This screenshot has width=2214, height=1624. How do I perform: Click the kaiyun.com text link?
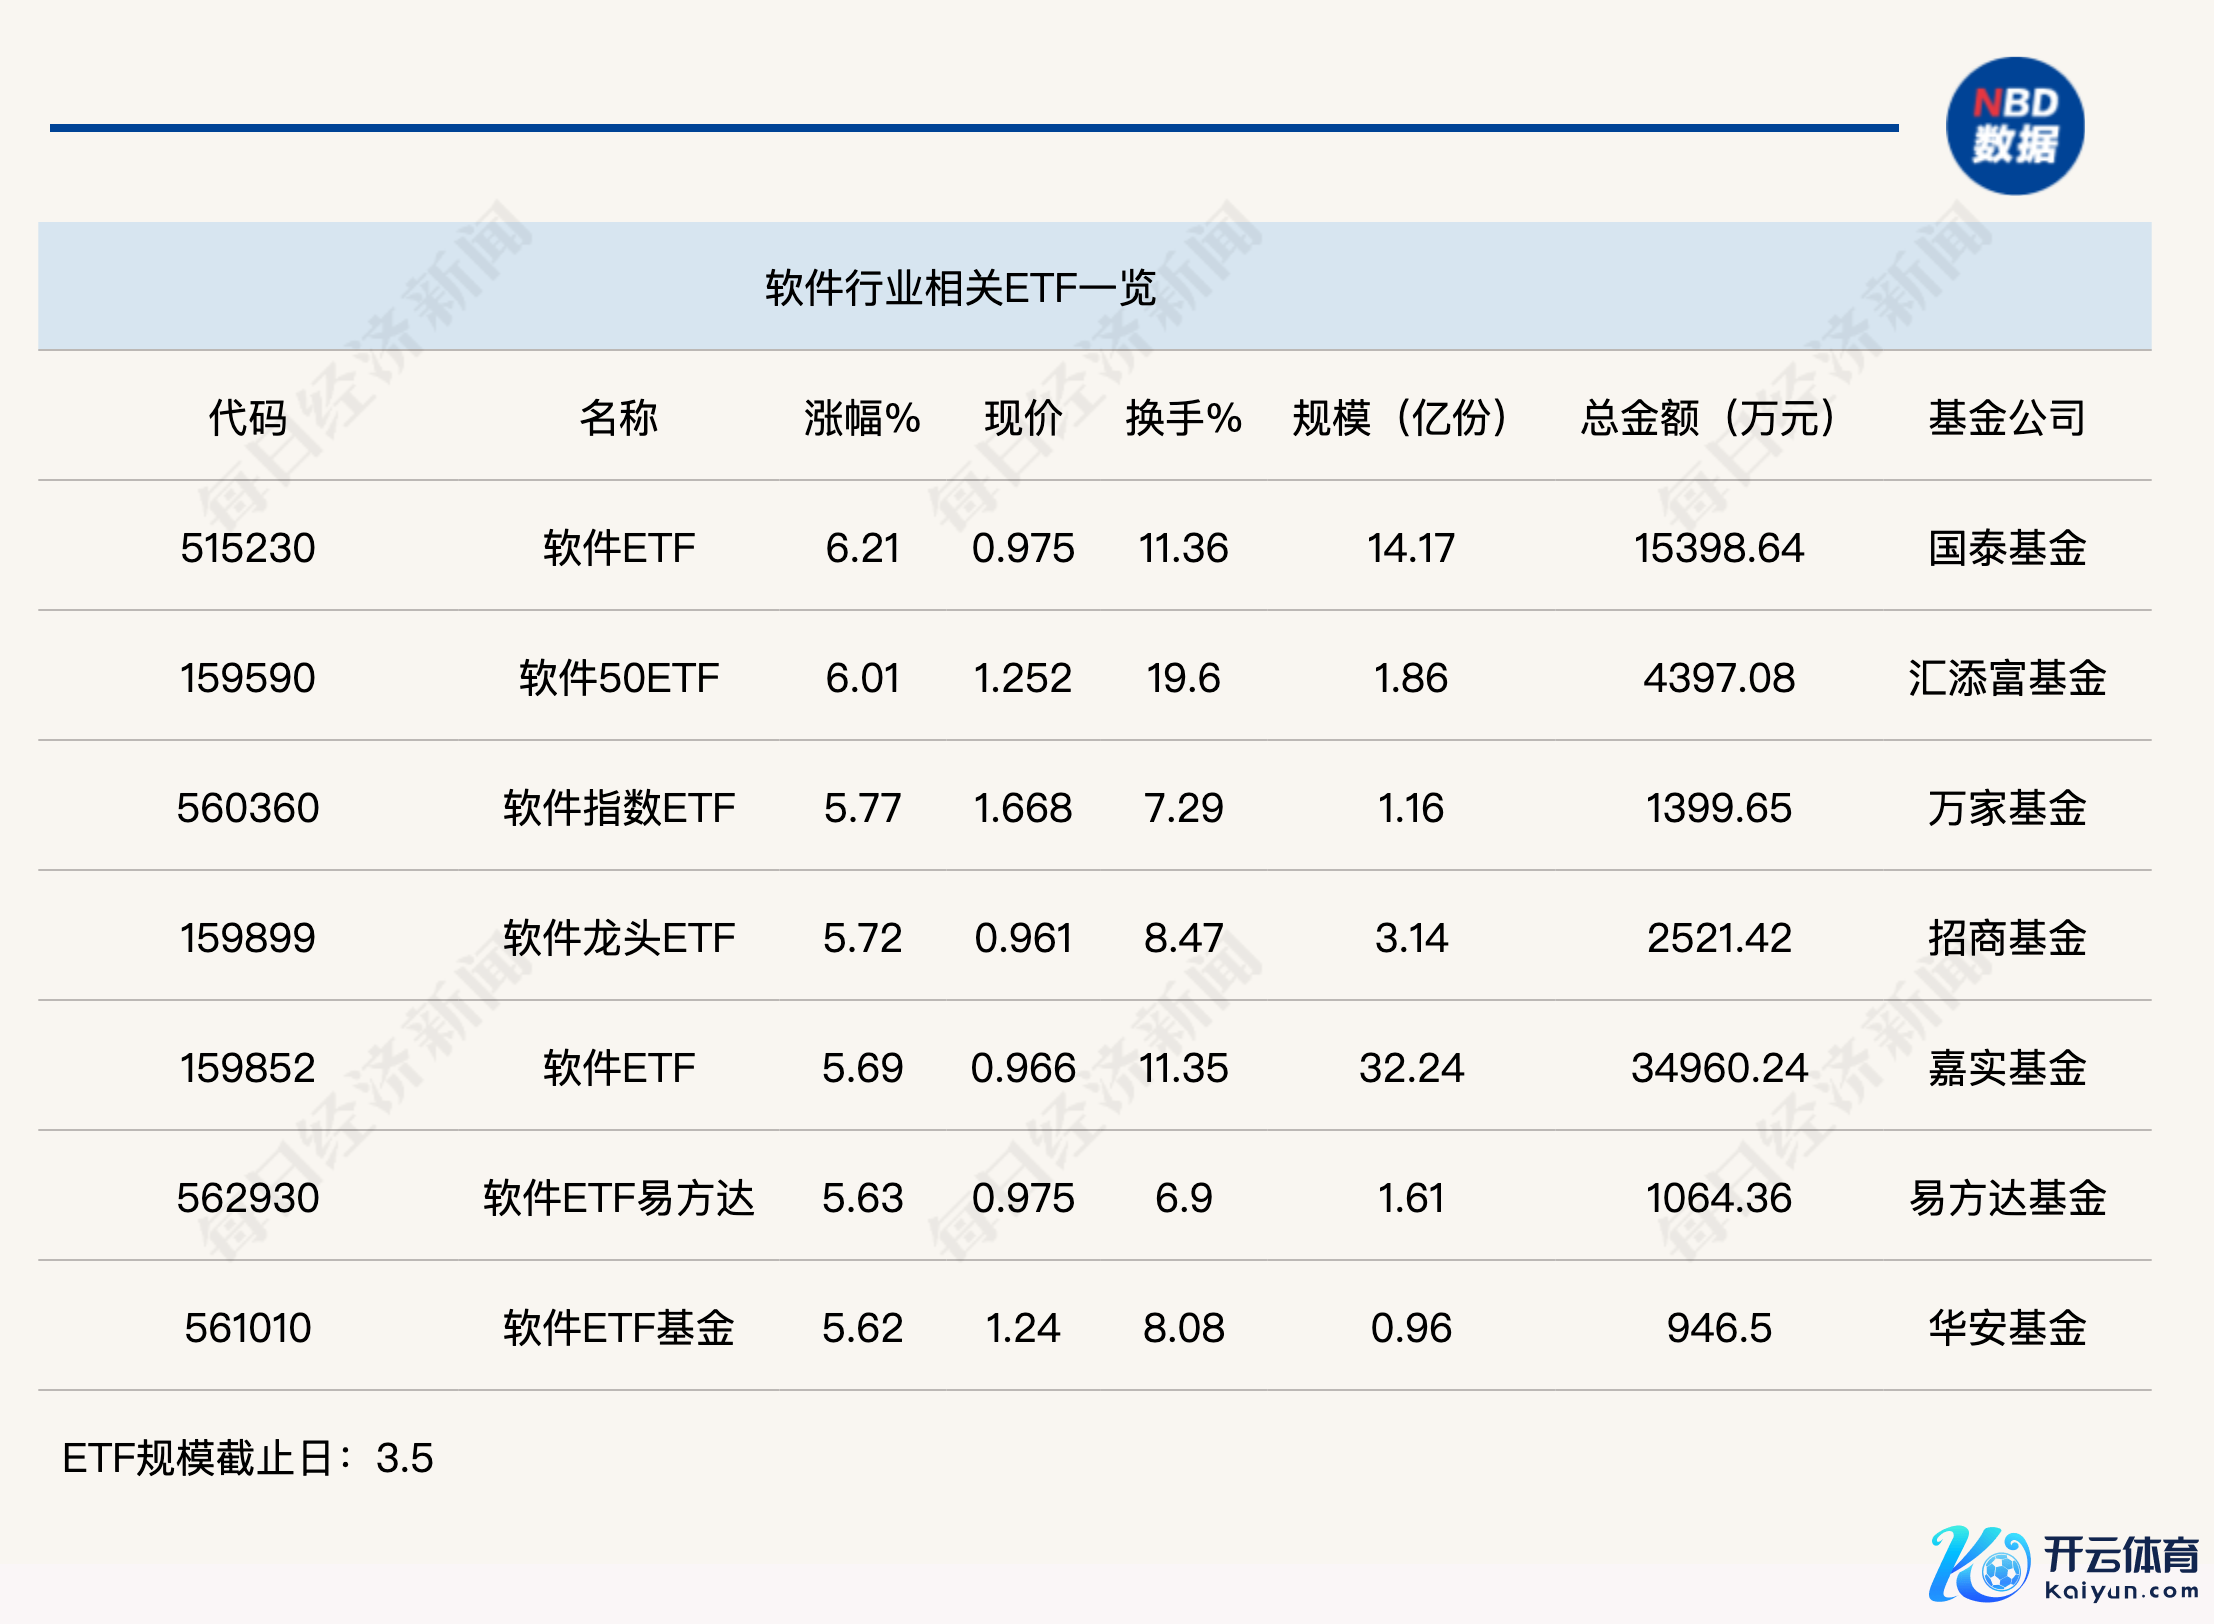[x=2121, y=1590]
